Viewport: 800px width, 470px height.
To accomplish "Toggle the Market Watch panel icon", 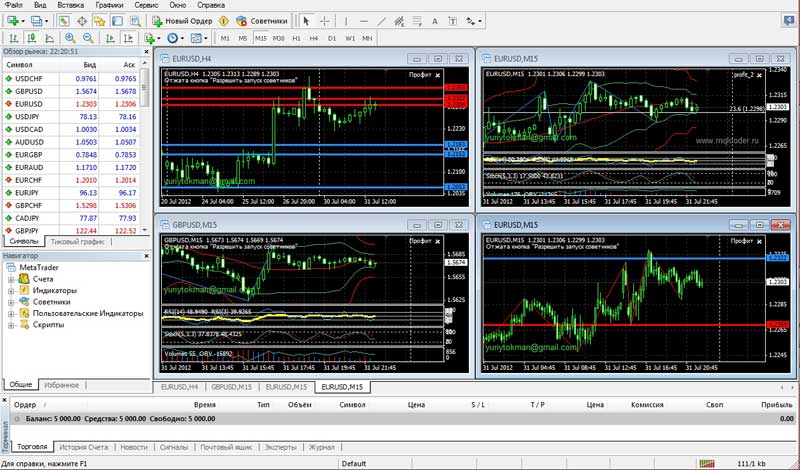I will pyautogui.click(x=63, y=21).
